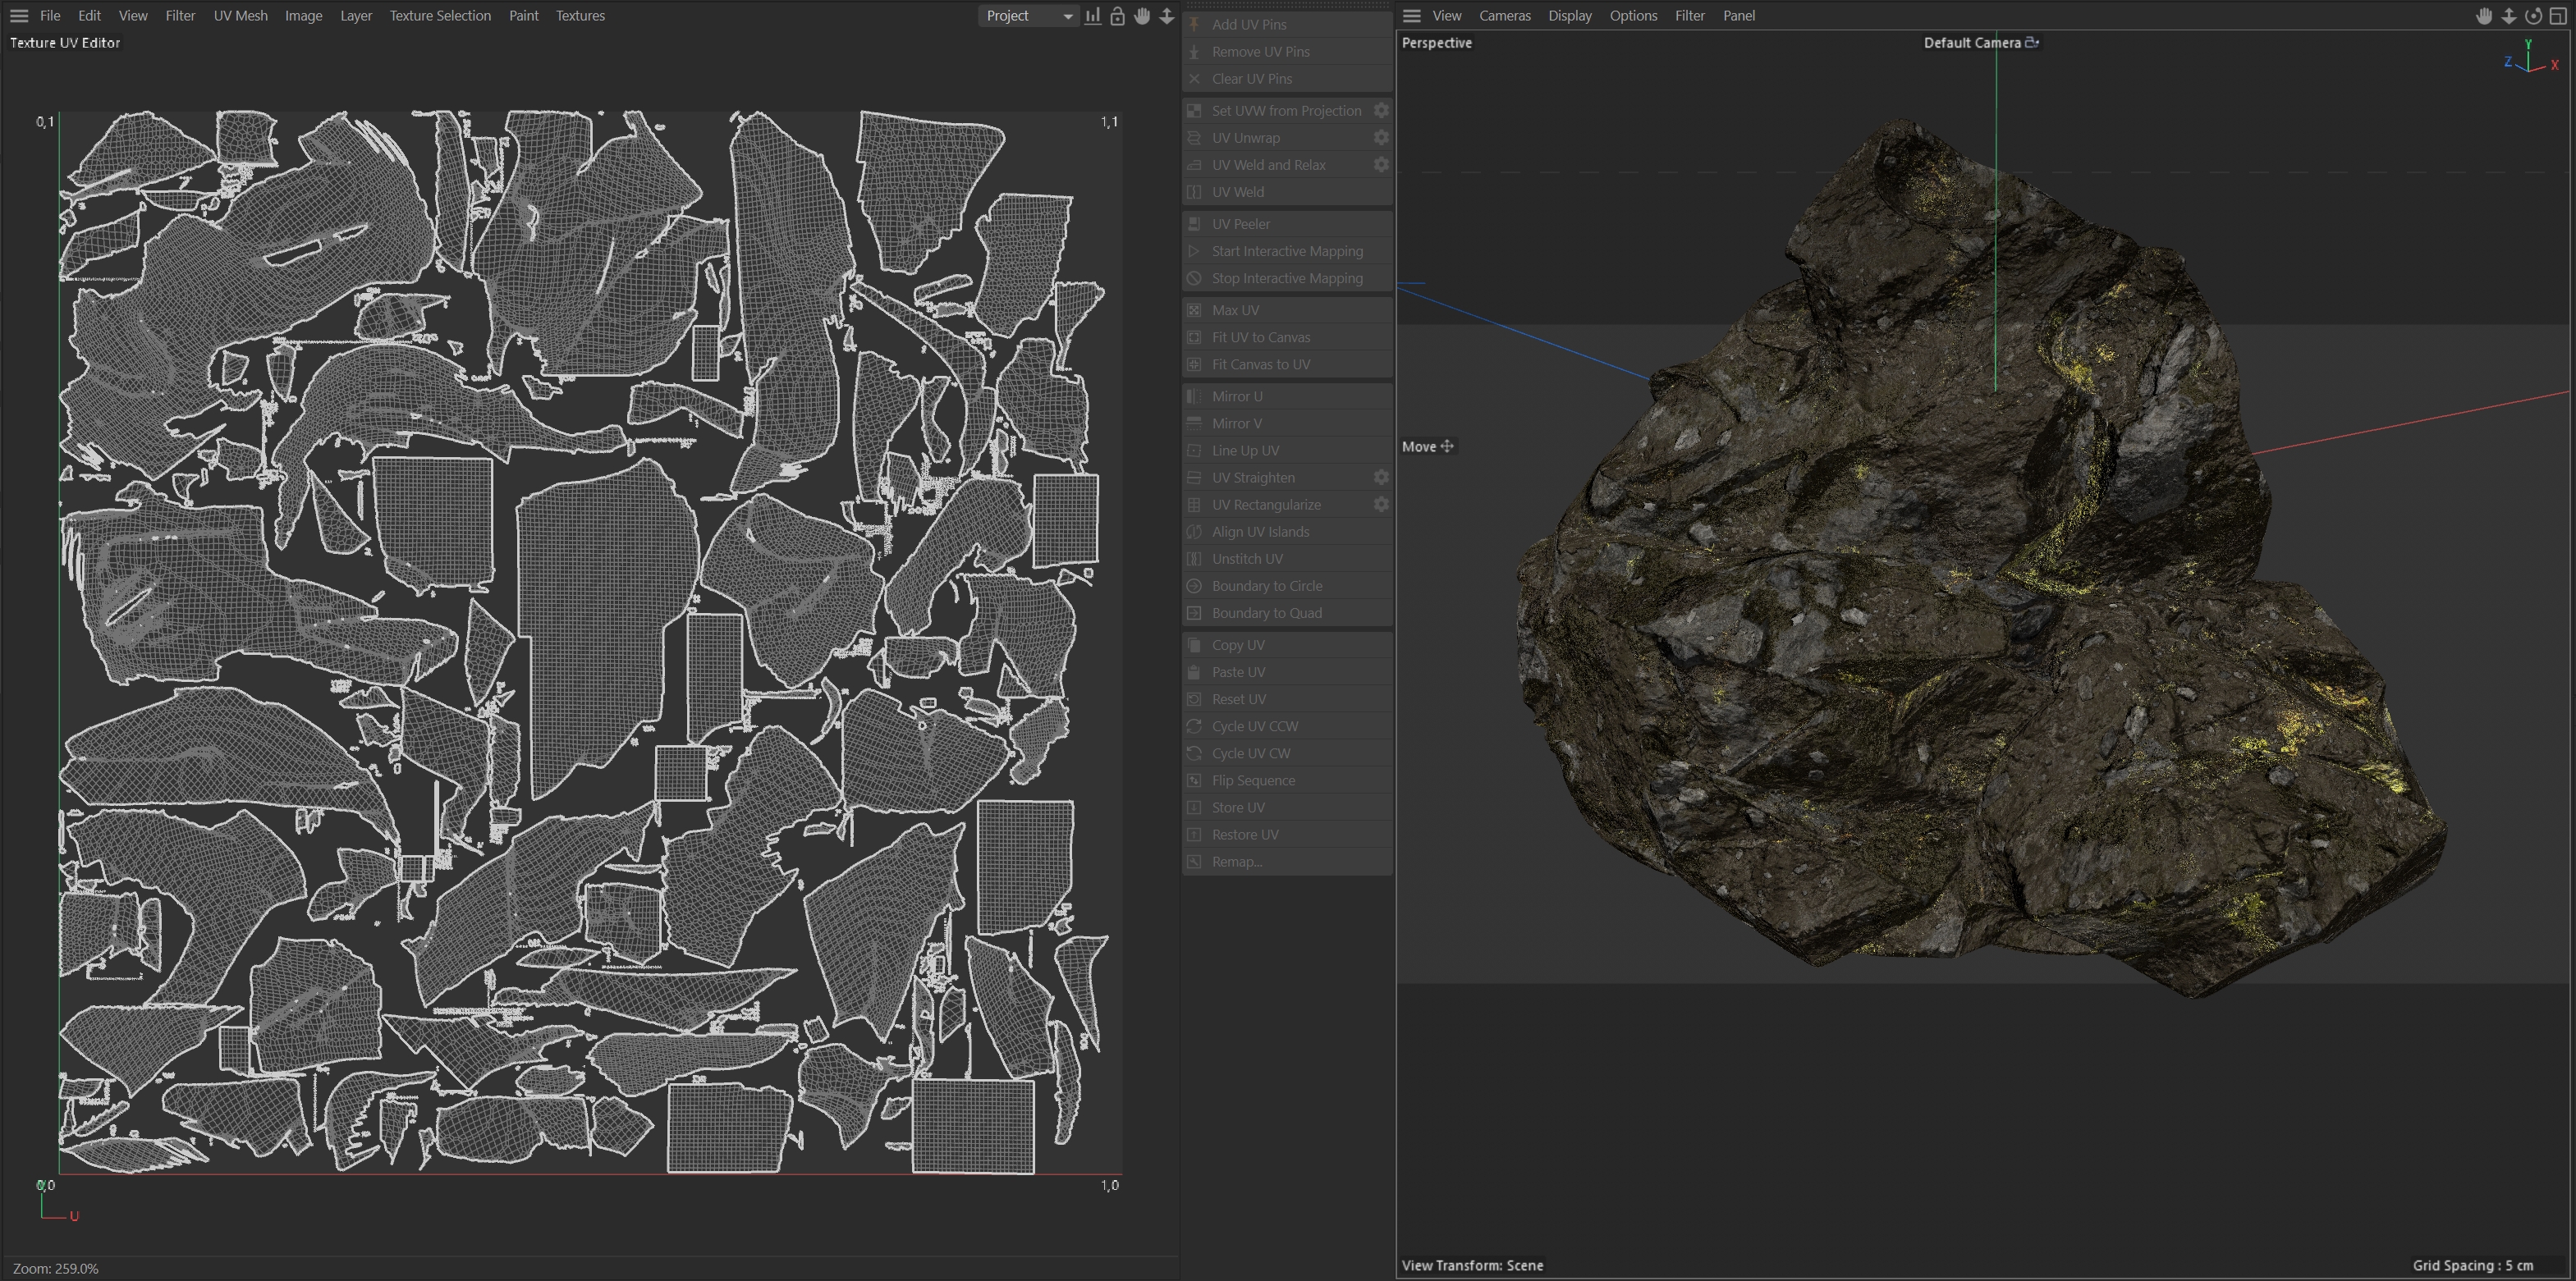Toggle the active view layout icon
Viewport: 2576px width, 1281px height.
pos(2558,16)
